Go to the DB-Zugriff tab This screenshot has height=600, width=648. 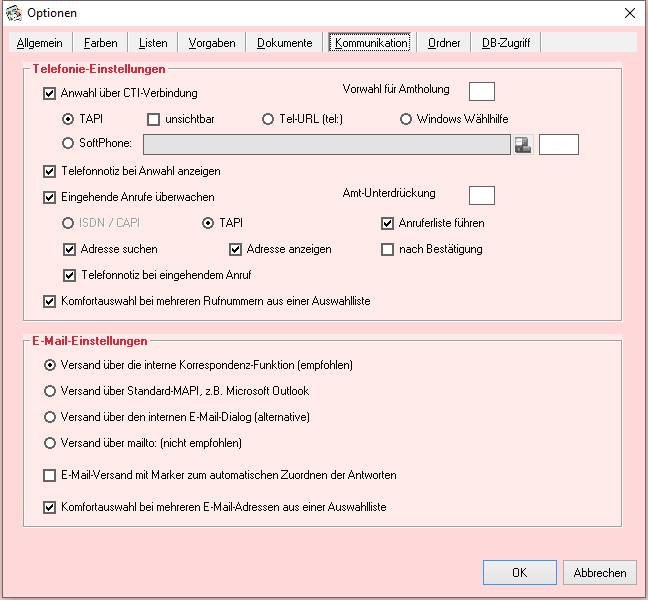point(506,43)
